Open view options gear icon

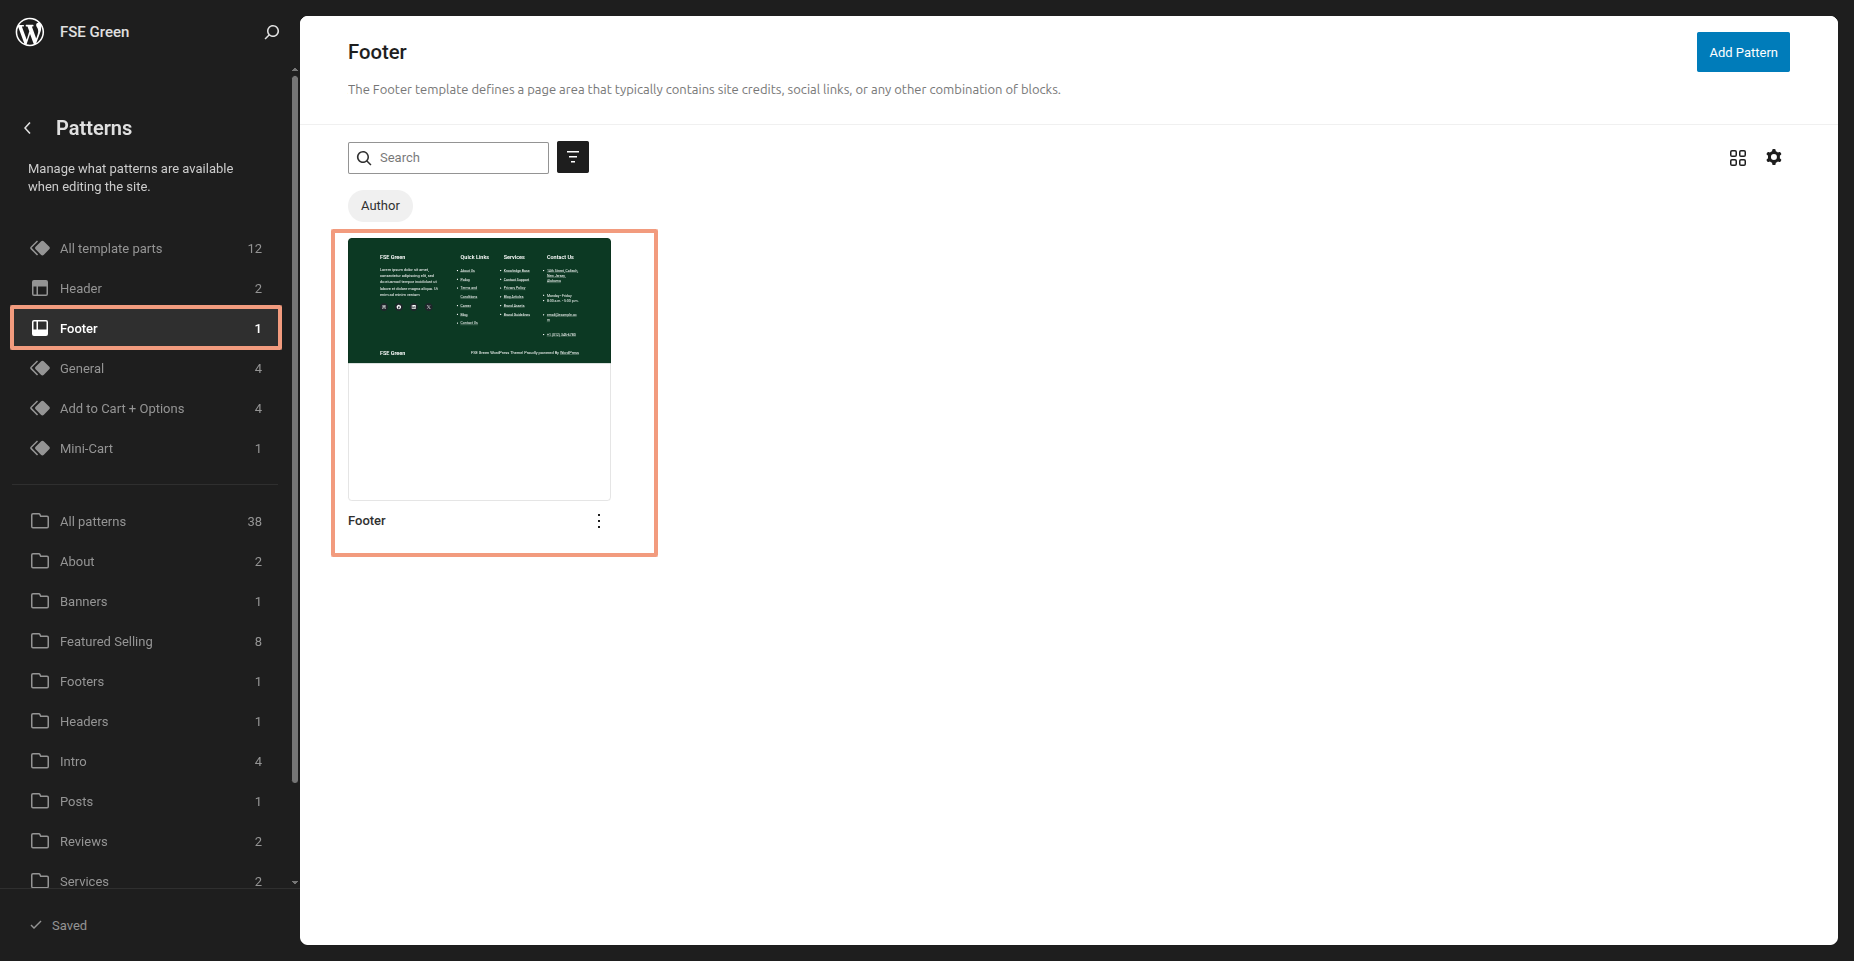point(1774,157)
